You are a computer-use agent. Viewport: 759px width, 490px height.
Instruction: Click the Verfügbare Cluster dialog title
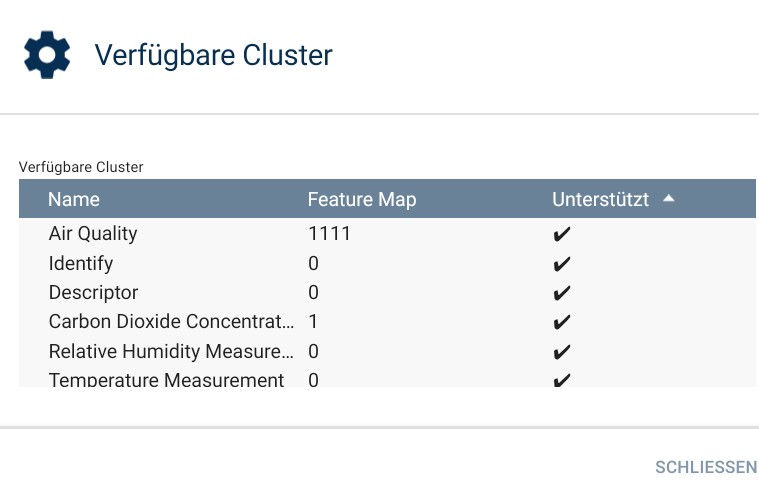[x=213, y=55]
